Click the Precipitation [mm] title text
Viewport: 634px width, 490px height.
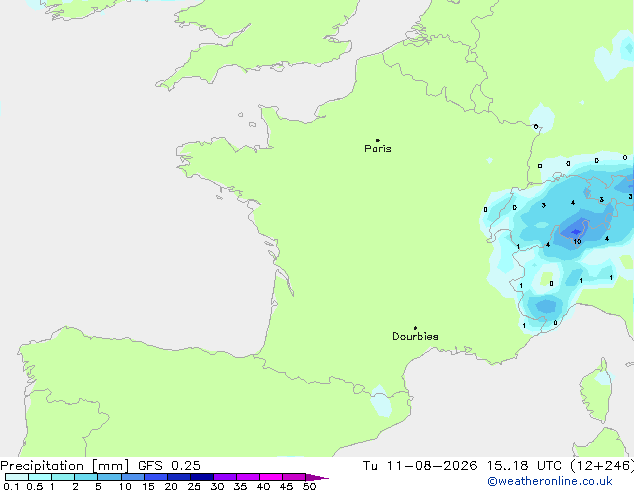65,466
